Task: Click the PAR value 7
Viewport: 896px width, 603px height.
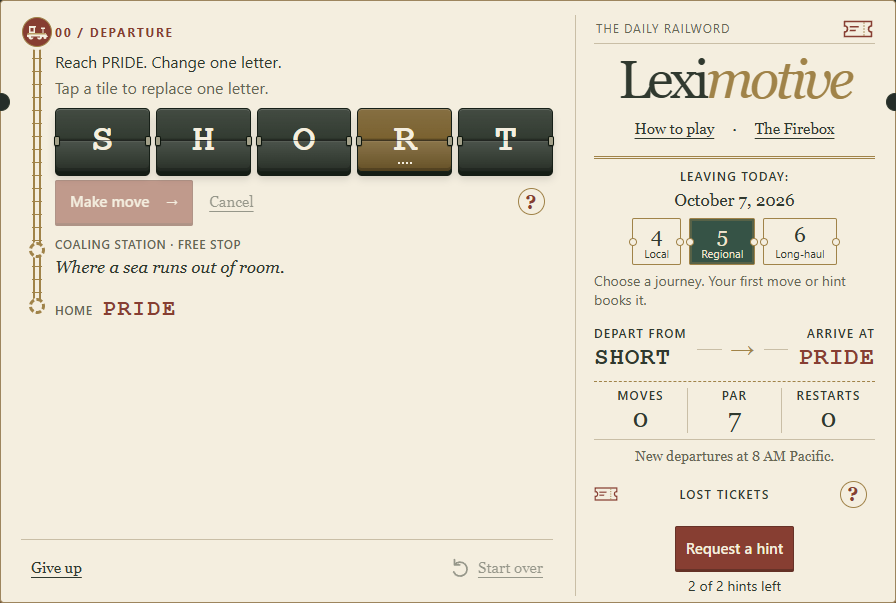Action: coord(734,422)
